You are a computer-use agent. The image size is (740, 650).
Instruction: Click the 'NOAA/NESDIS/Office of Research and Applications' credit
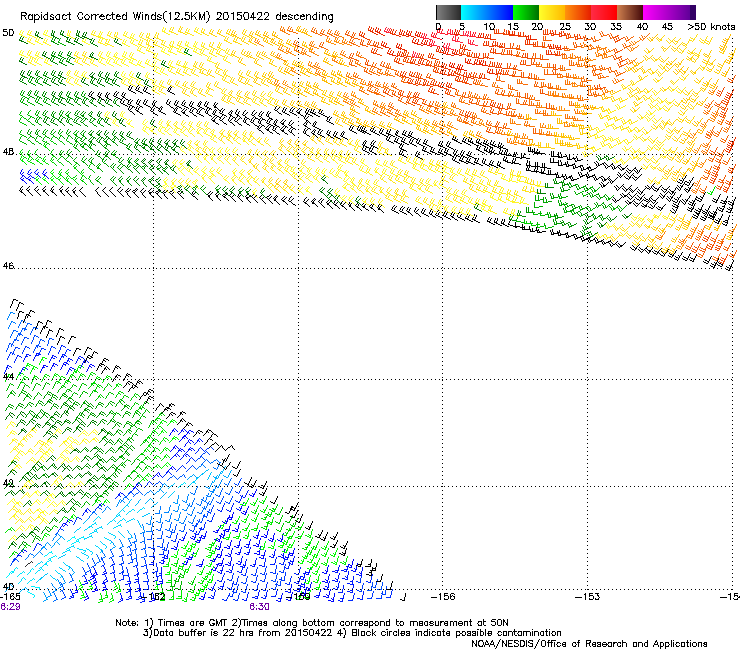click(x=589, y=644)
